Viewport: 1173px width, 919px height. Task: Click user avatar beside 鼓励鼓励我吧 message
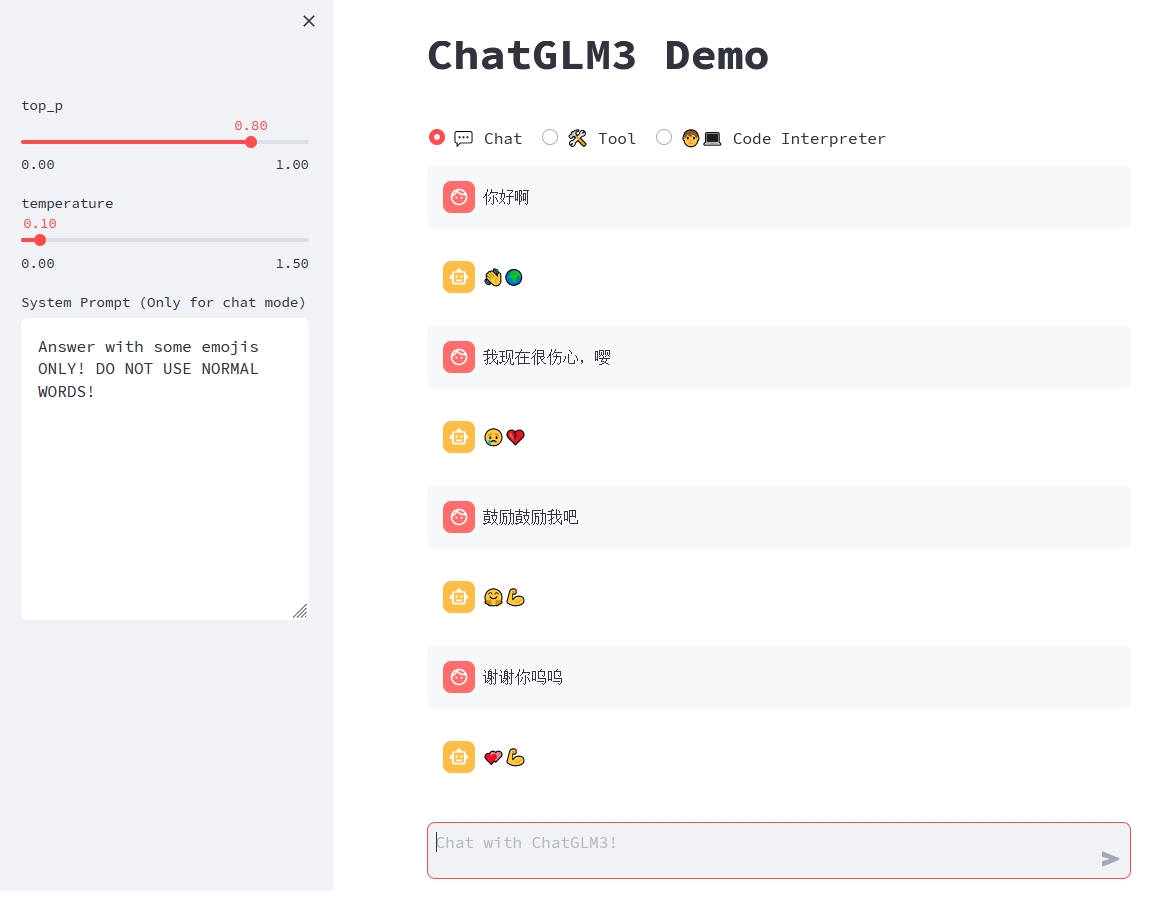(x=459, y=517)
